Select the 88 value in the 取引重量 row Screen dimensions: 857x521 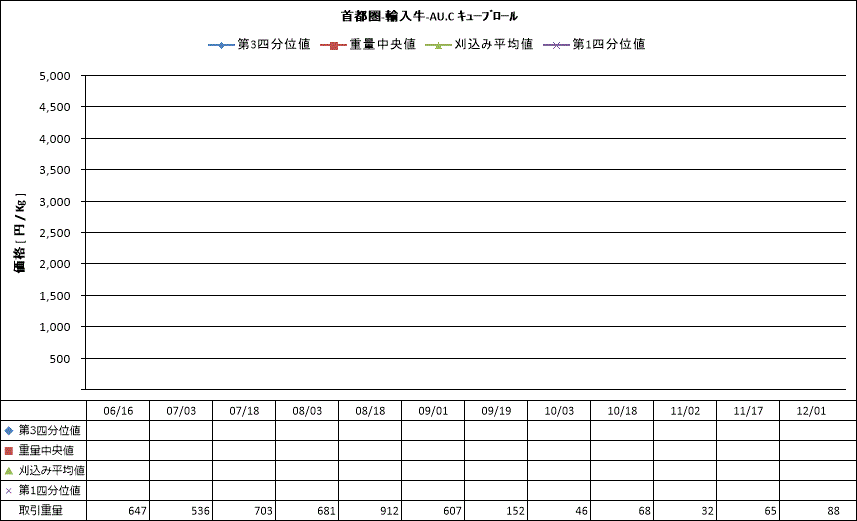tap(832, 511)
